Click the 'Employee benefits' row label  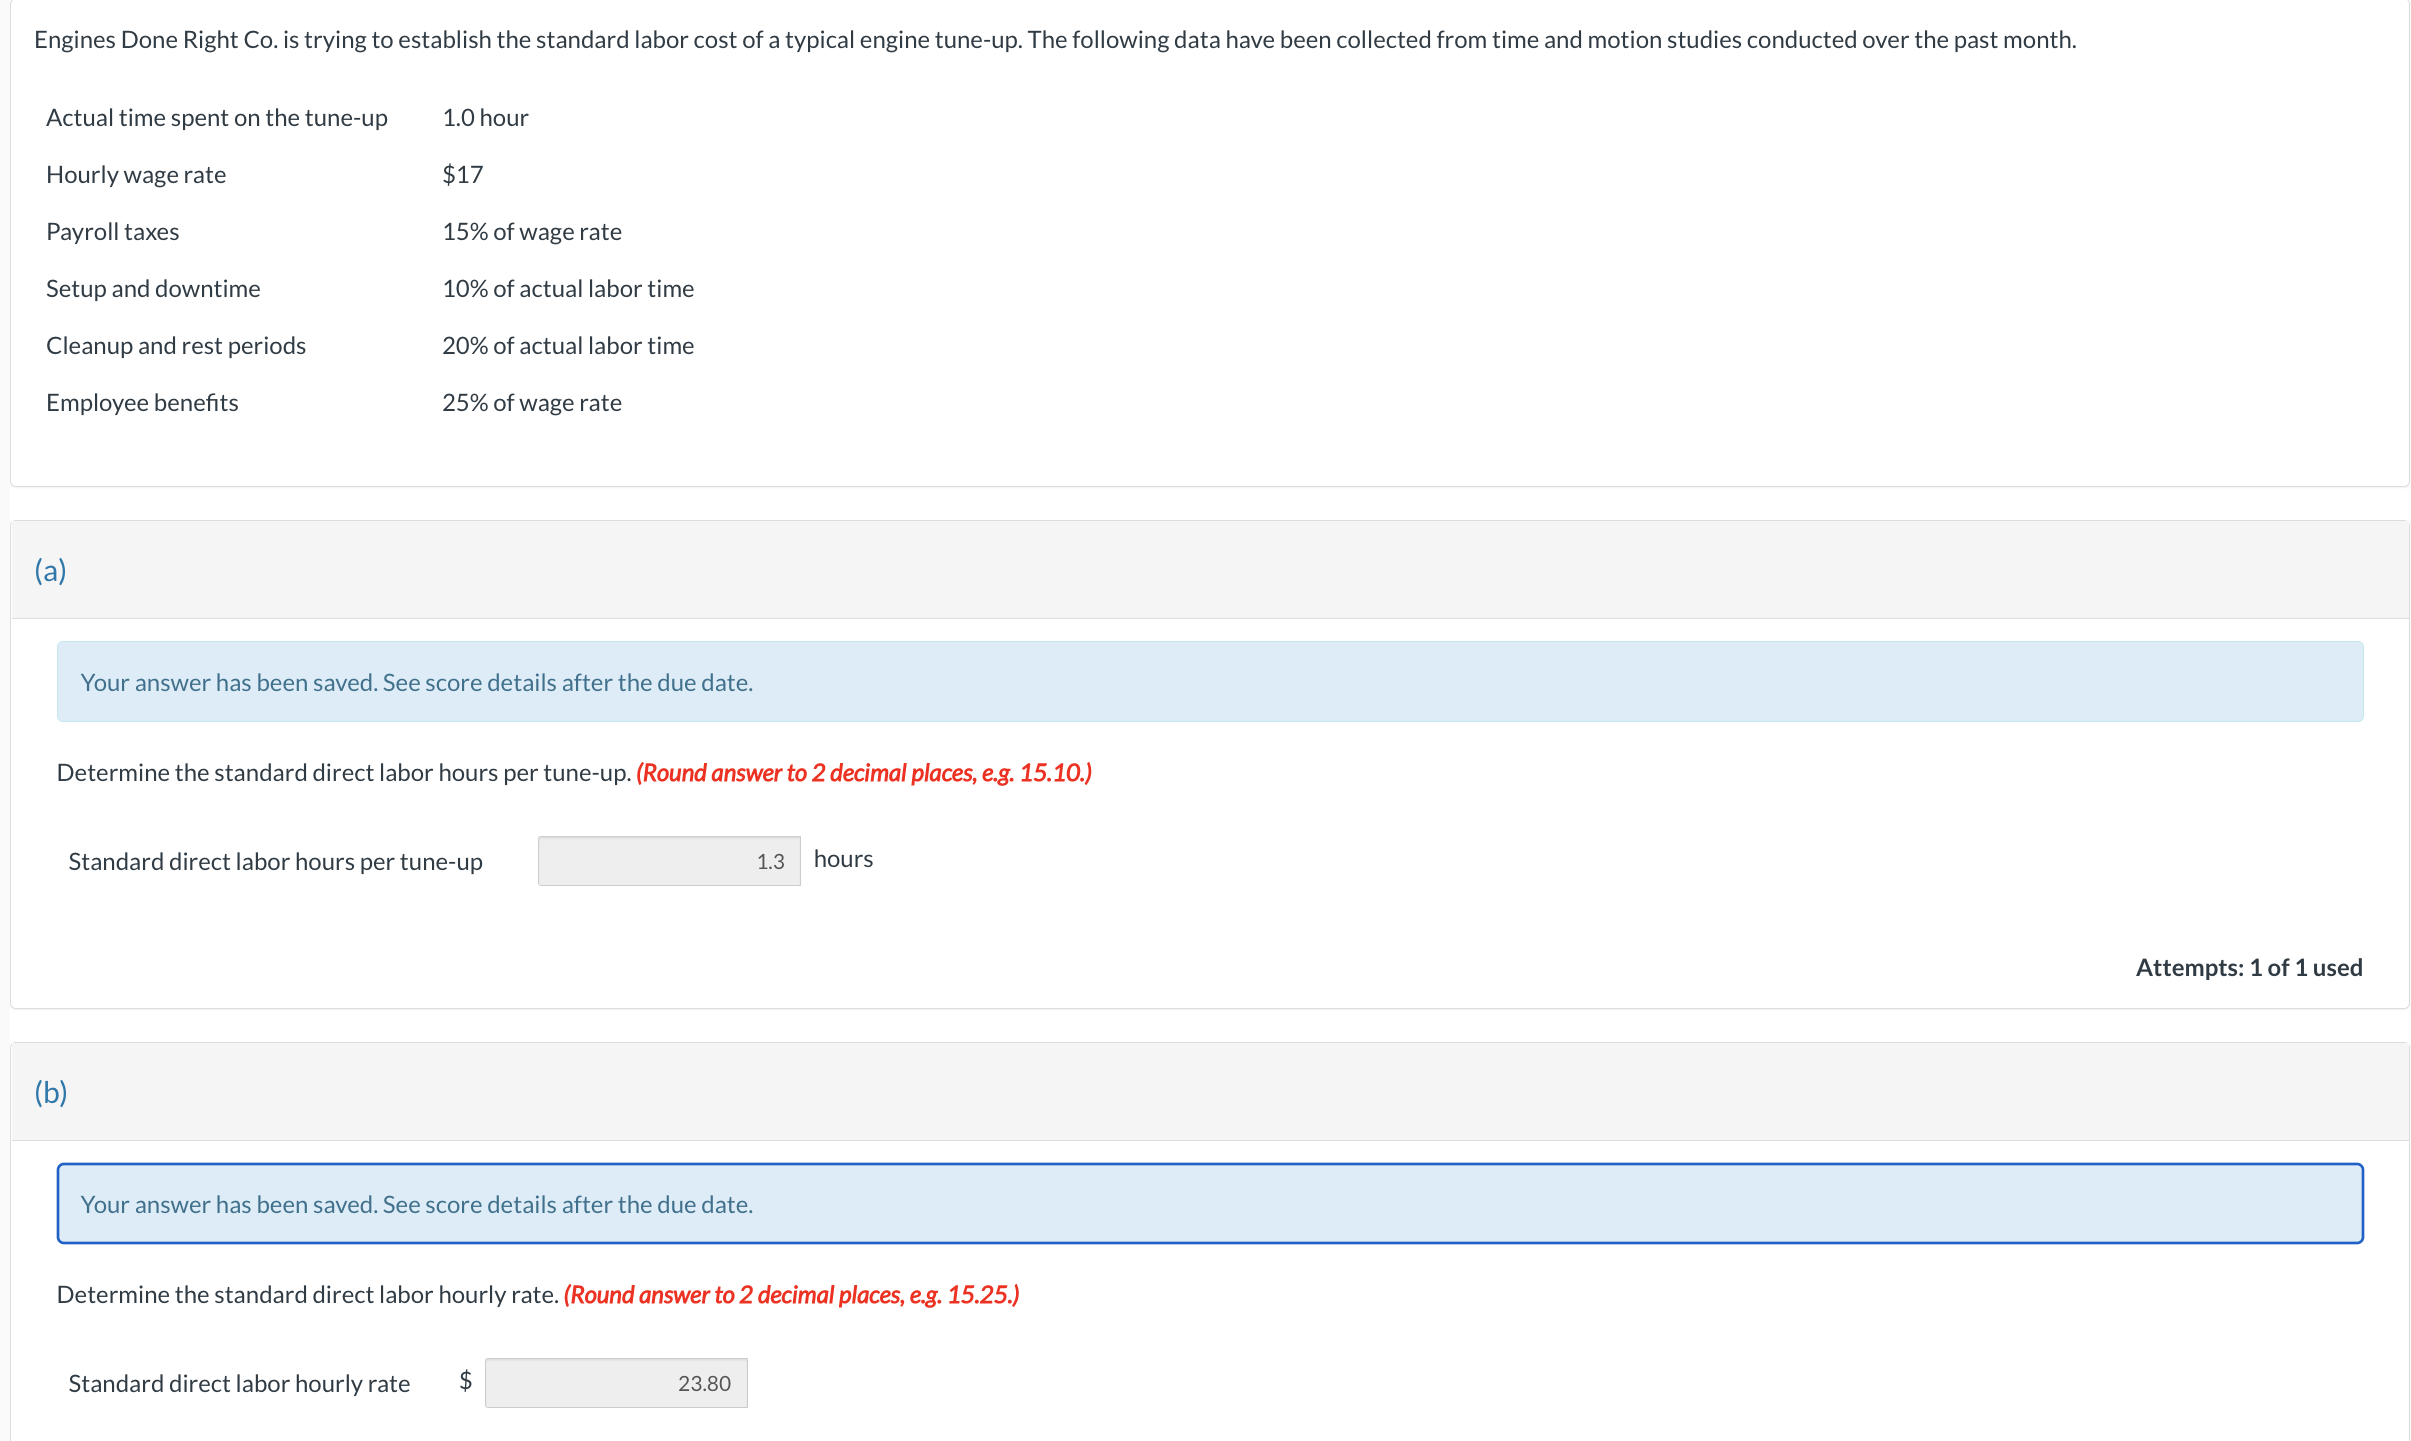click(x=142, y=403)
